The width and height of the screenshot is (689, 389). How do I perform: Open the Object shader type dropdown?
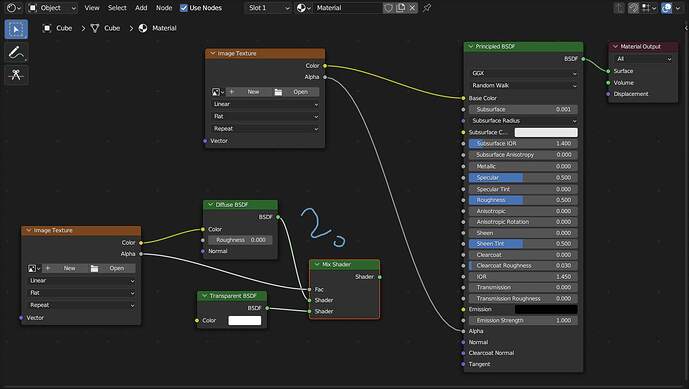click(52, 8)
